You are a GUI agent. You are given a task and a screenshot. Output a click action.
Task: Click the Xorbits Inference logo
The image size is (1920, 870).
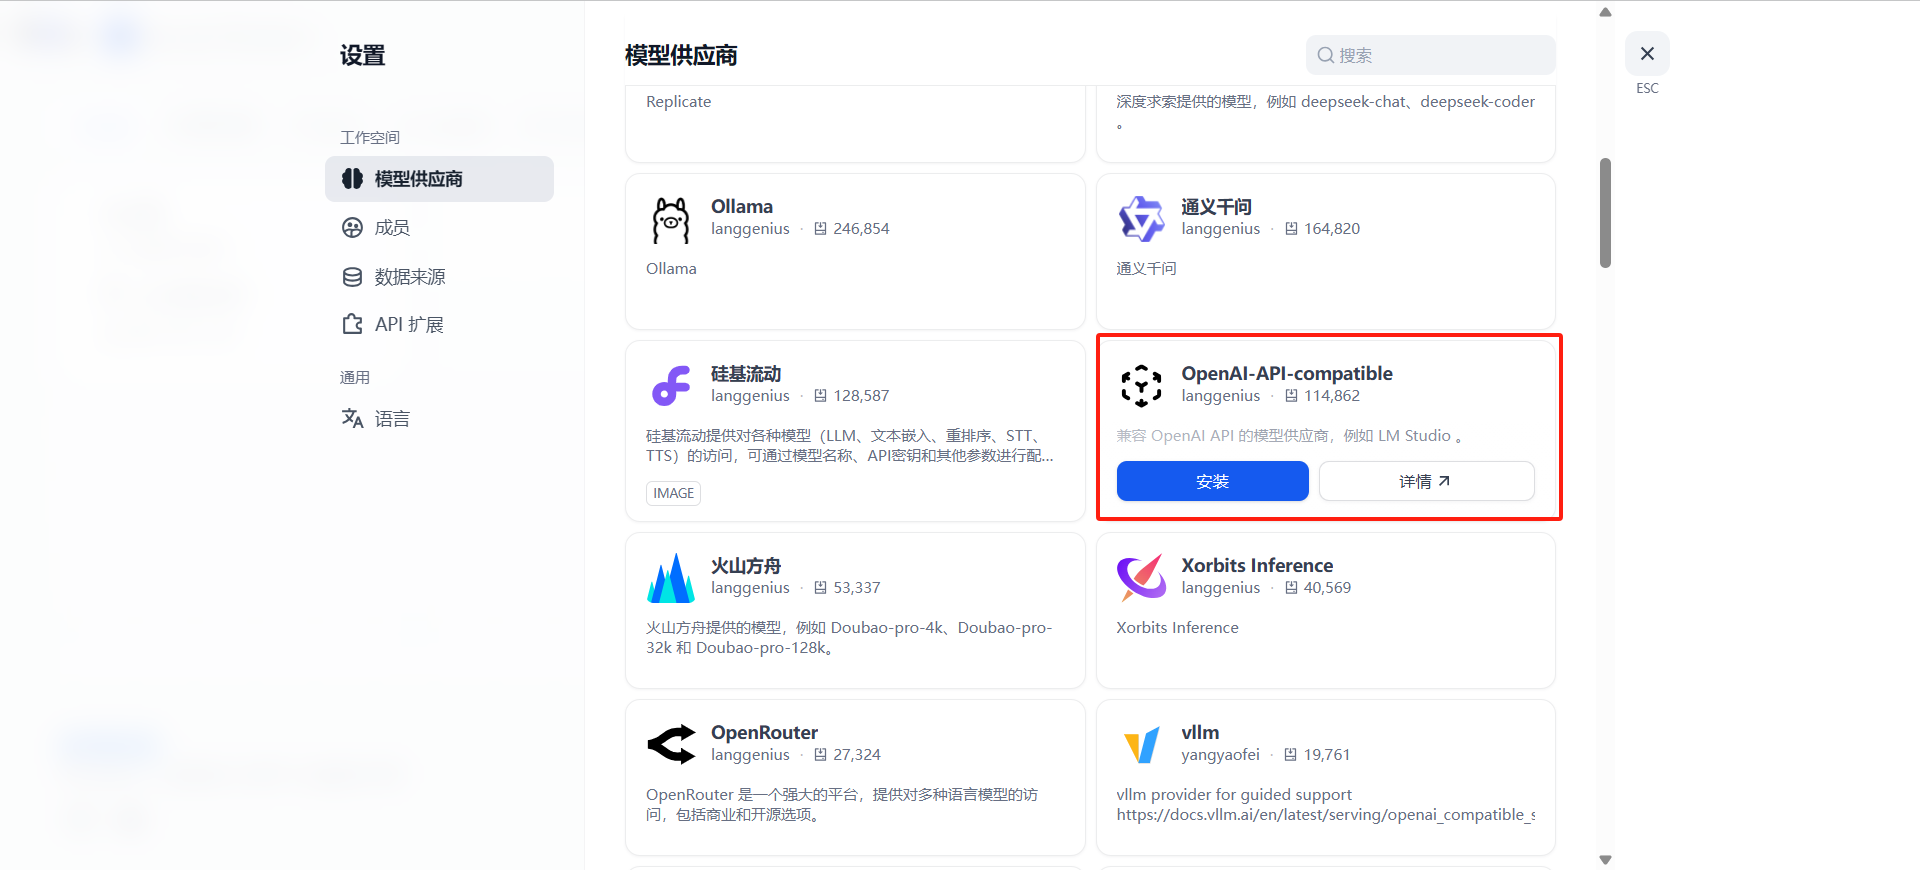[1141, 577]
